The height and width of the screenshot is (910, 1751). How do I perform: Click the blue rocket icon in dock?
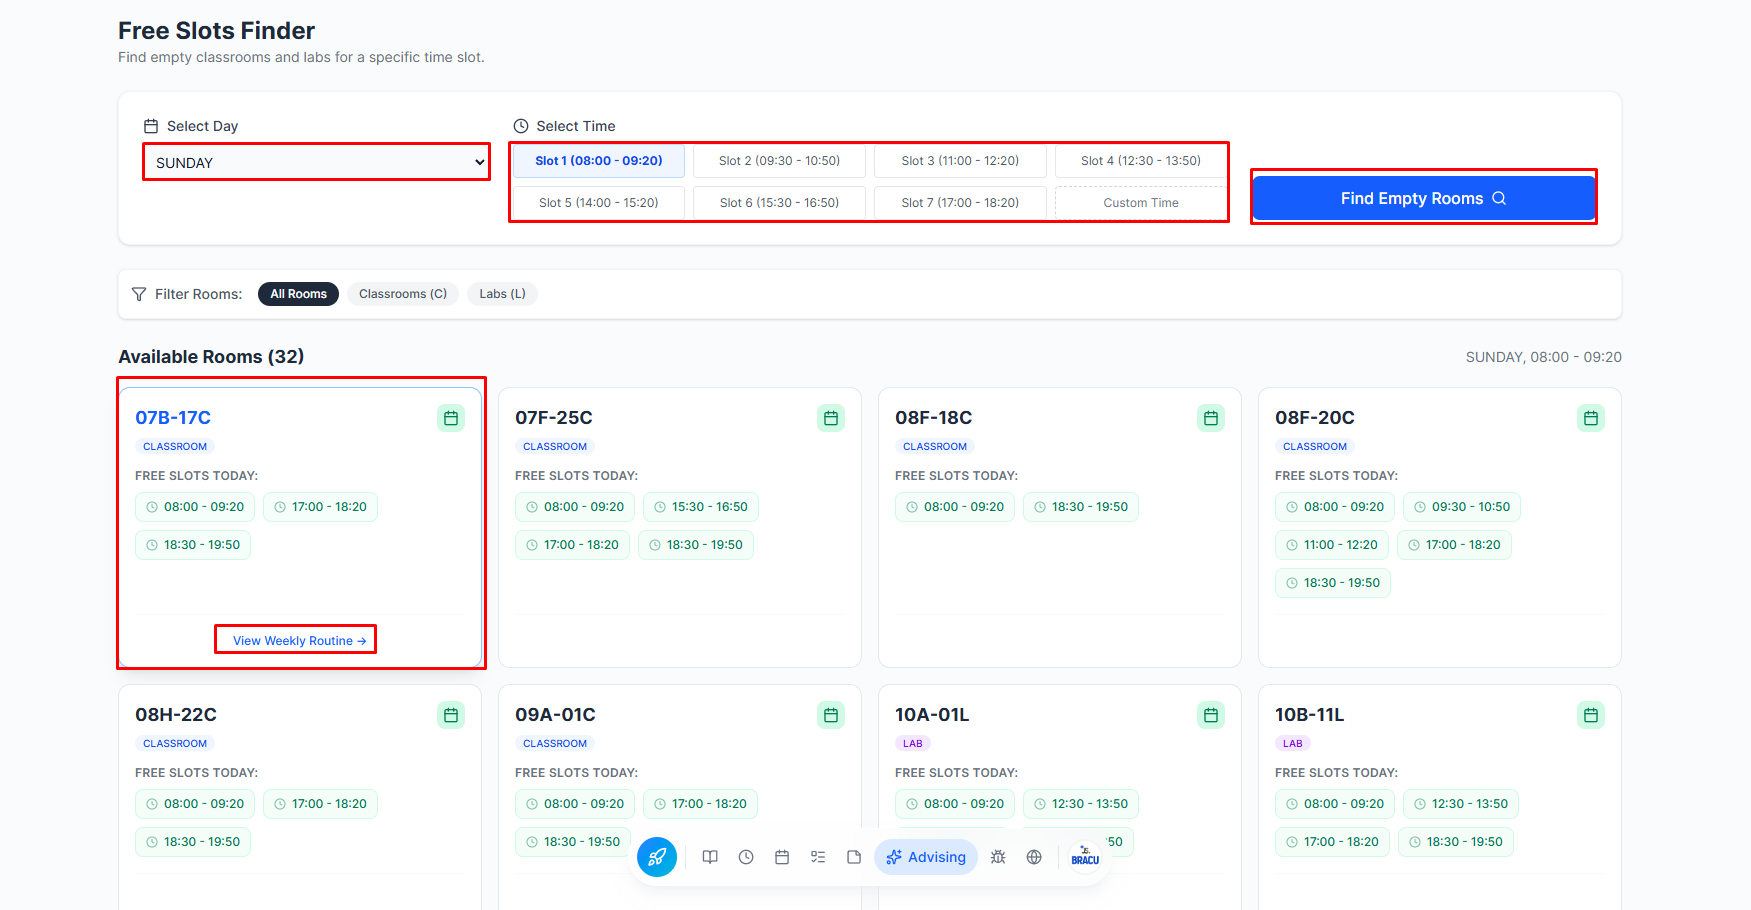pyautogui.click(x=657, y=857)
